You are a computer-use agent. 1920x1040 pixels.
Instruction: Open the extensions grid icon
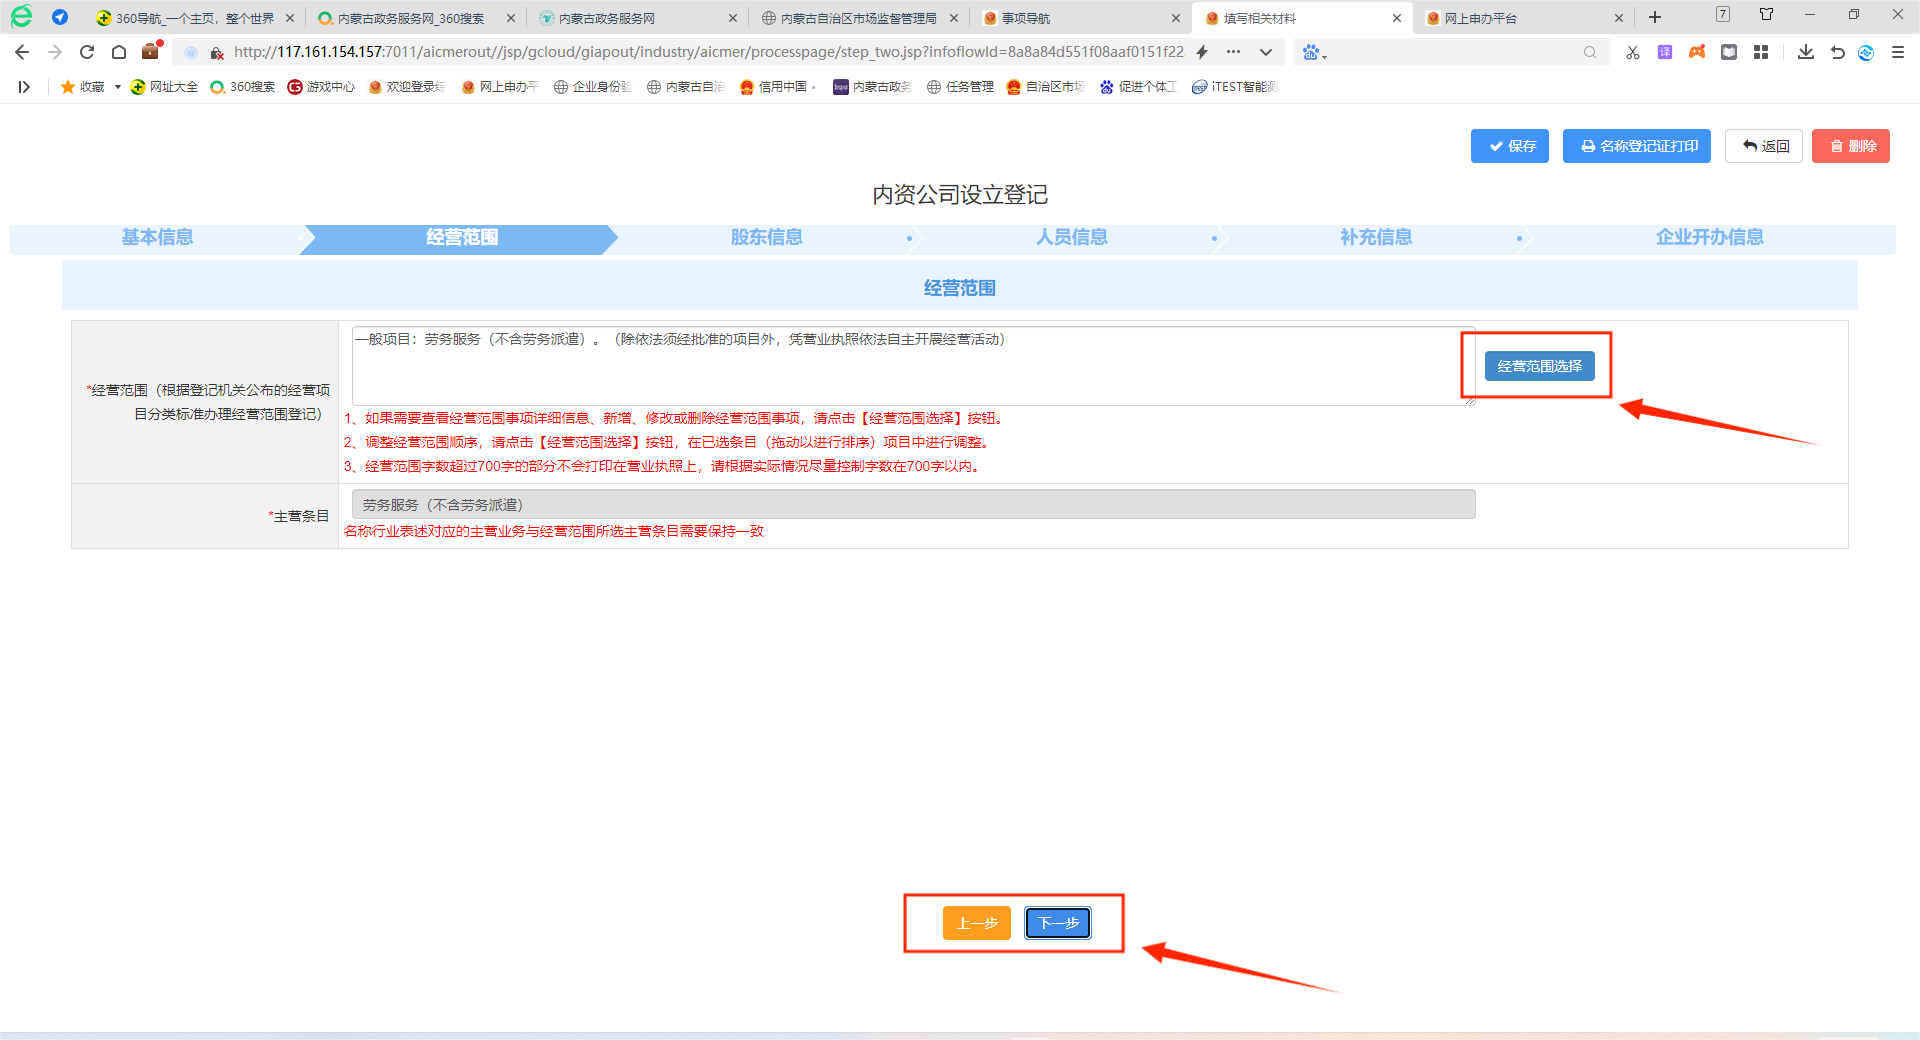[x=1761, y=52]
